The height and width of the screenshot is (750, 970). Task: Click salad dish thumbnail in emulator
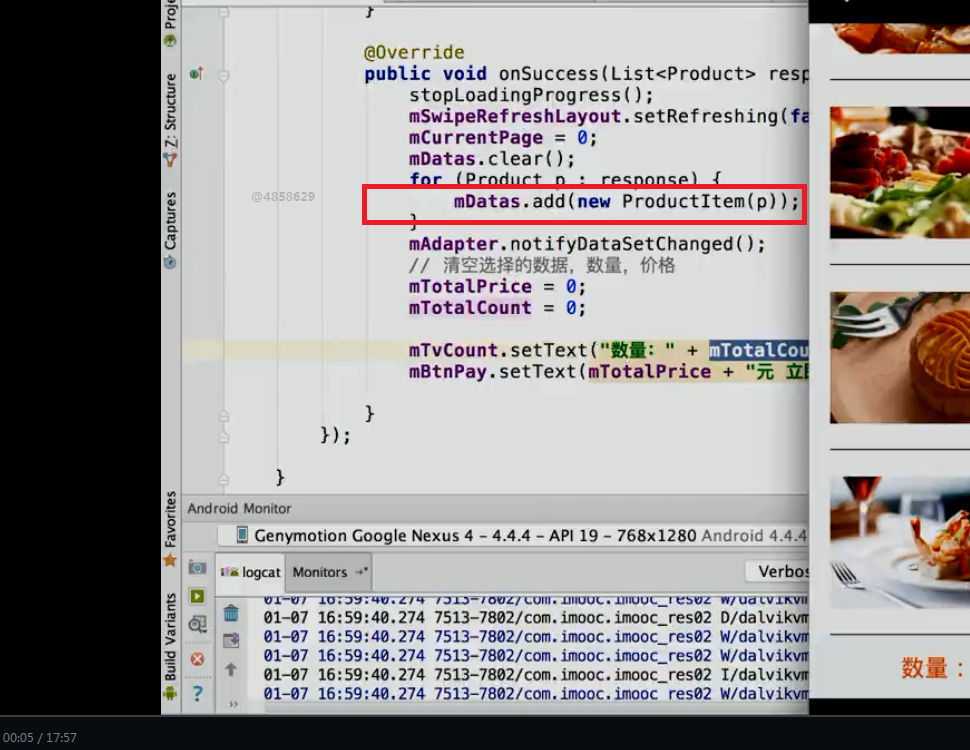pyautogui.click(x=899, y=173)
